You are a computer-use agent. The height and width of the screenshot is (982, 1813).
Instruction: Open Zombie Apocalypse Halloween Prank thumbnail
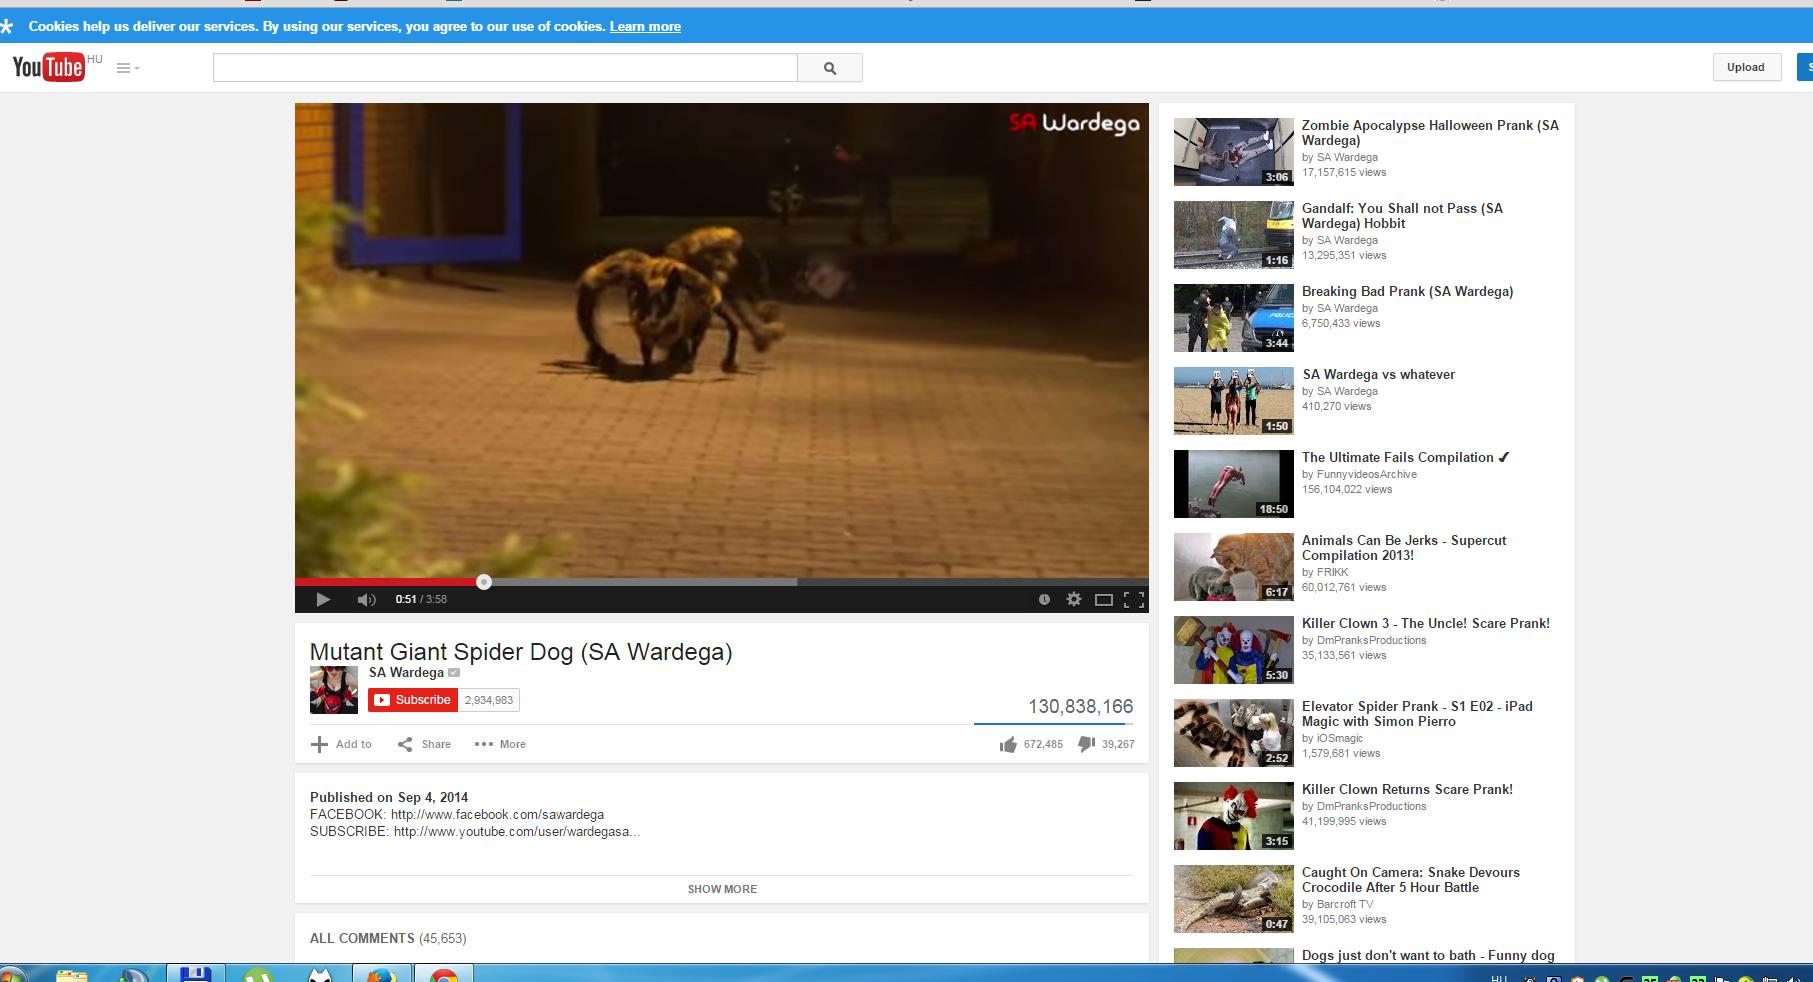1234,152
